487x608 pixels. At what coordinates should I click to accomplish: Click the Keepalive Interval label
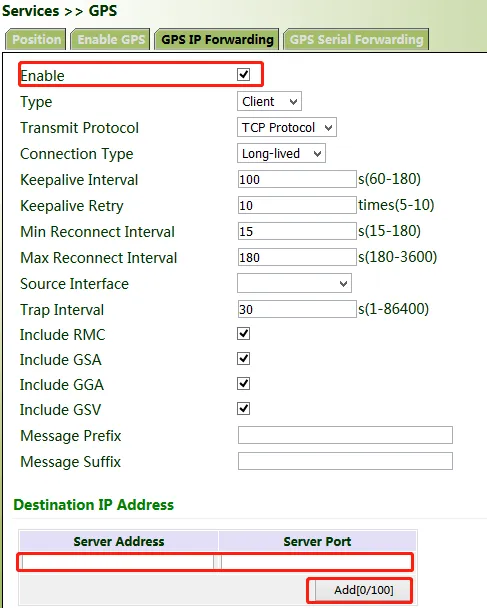click(79, 180)
